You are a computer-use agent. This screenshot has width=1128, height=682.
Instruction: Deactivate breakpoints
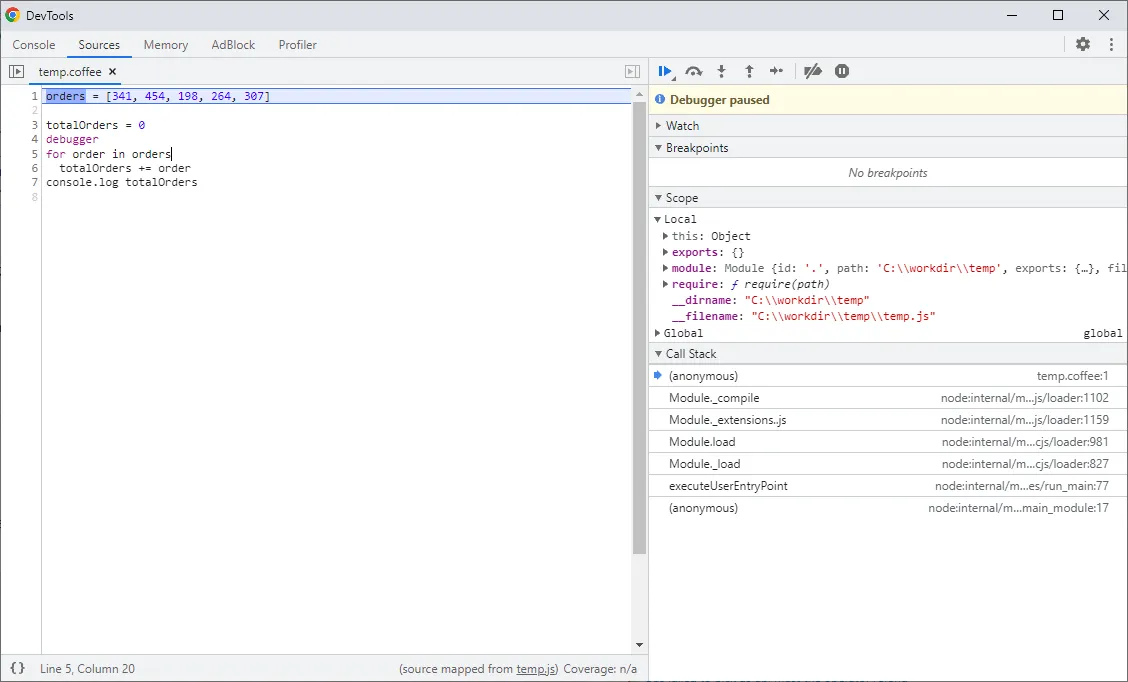(813, 71)
